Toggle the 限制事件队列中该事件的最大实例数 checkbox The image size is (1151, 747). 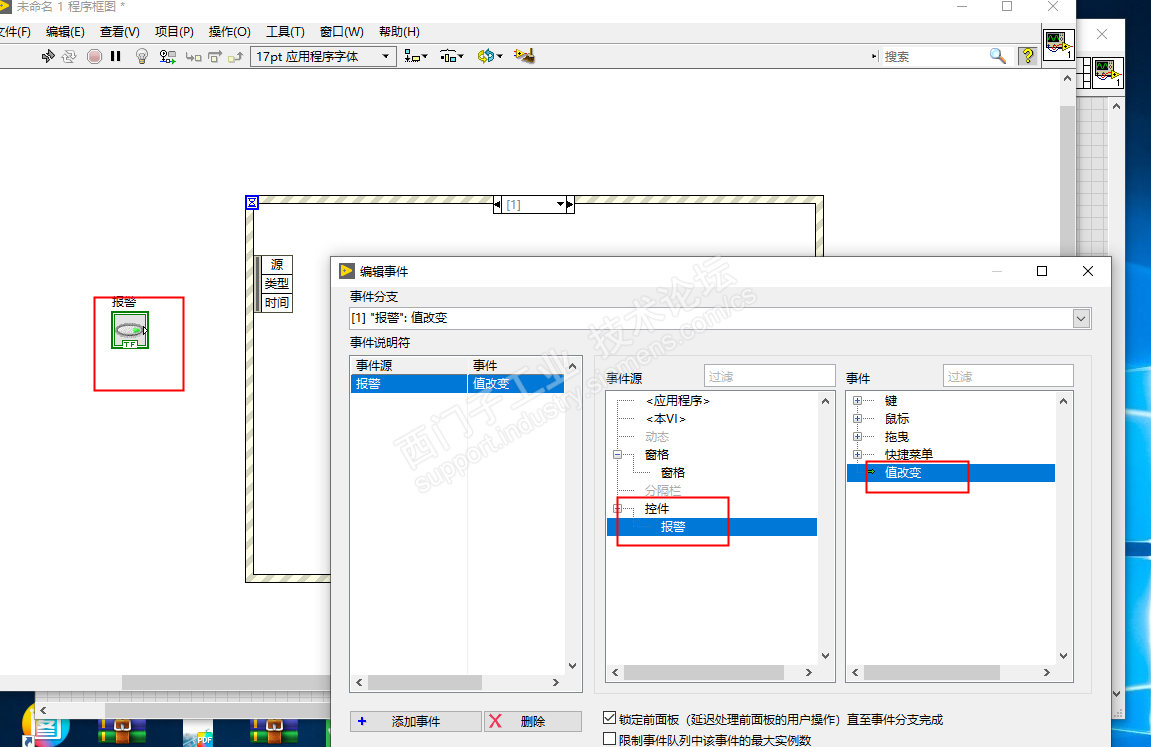tap(609, 739)
